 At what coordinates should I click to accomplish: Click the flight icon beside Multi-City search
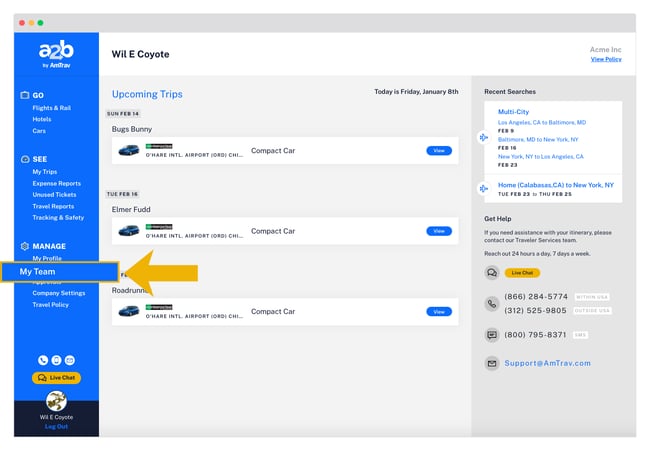click(x=483, y=137)
